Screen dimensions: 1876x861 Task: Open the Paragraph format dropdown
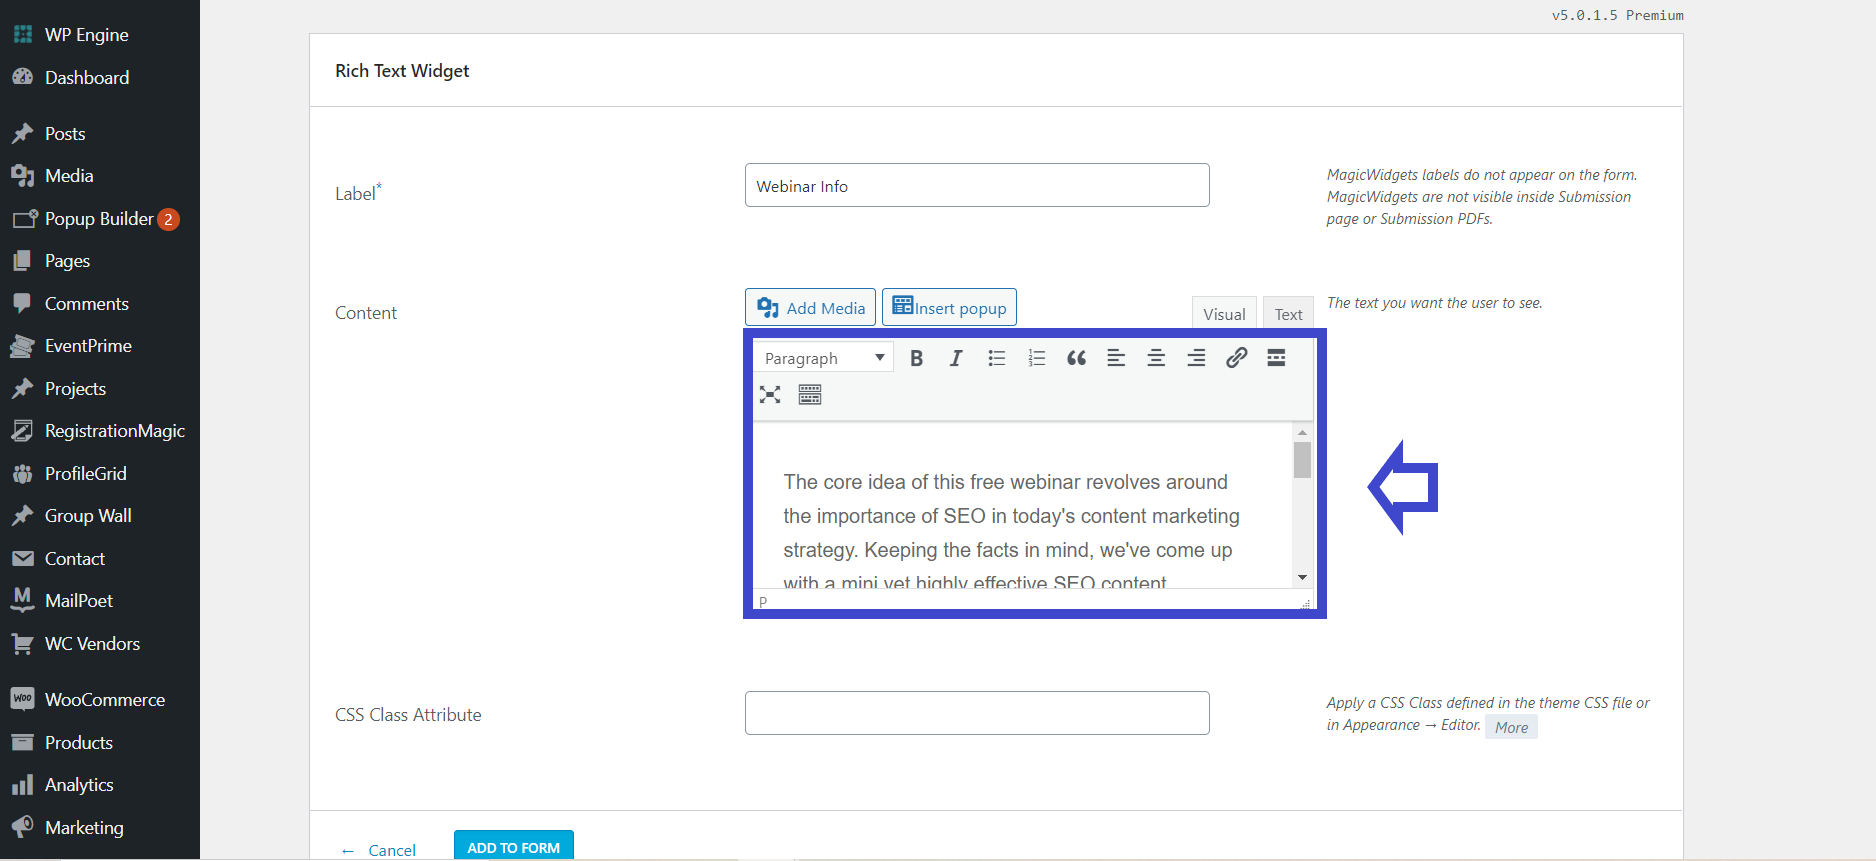823,358
